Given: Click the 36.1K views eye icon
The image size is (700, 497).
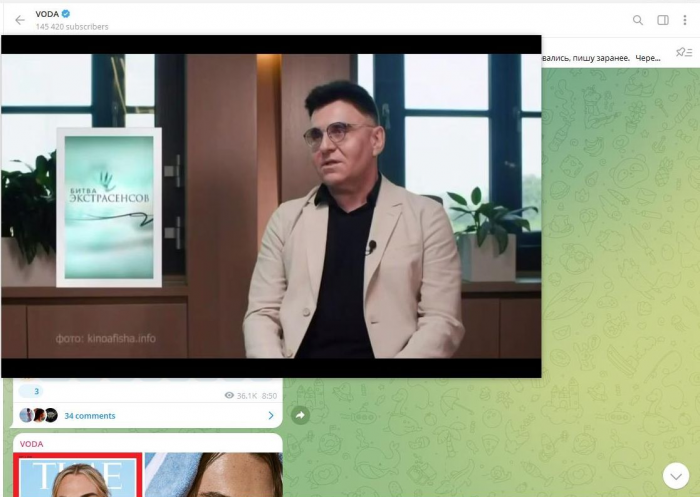Looking at the screenshot, I should pyautogui.click(x=229, y=395).
